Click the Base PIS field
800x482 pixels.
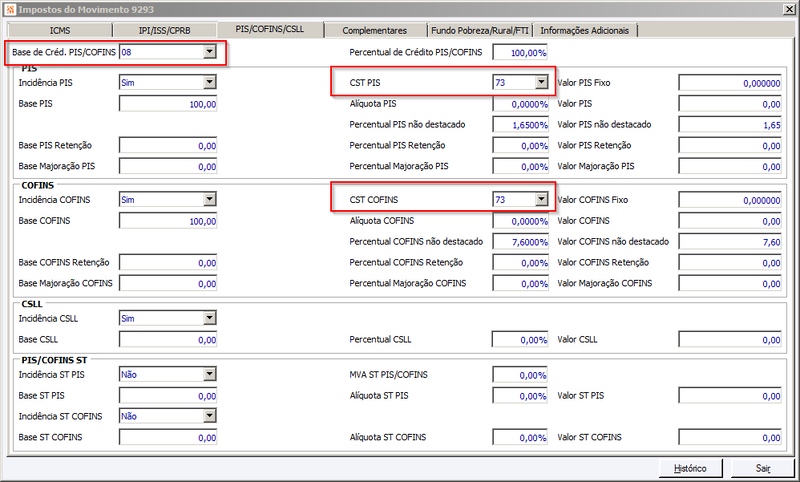[x=168, y=104]
